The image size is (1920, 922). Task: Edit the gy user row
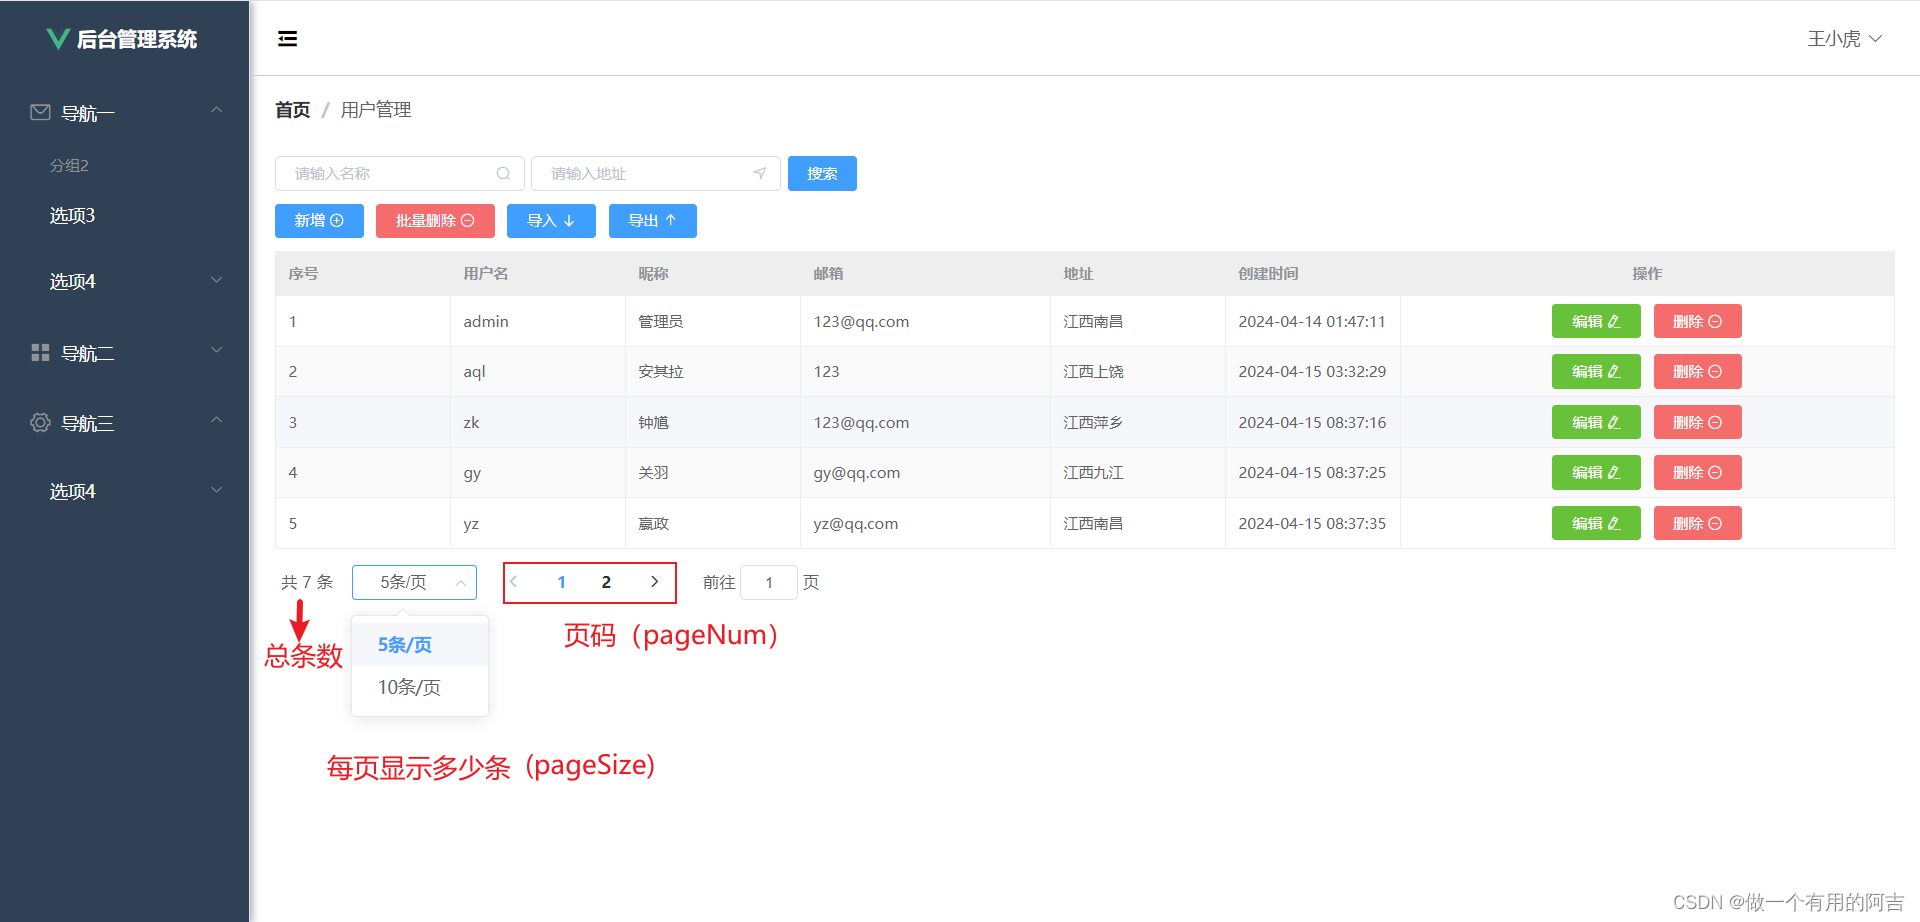coord(1596,472)
